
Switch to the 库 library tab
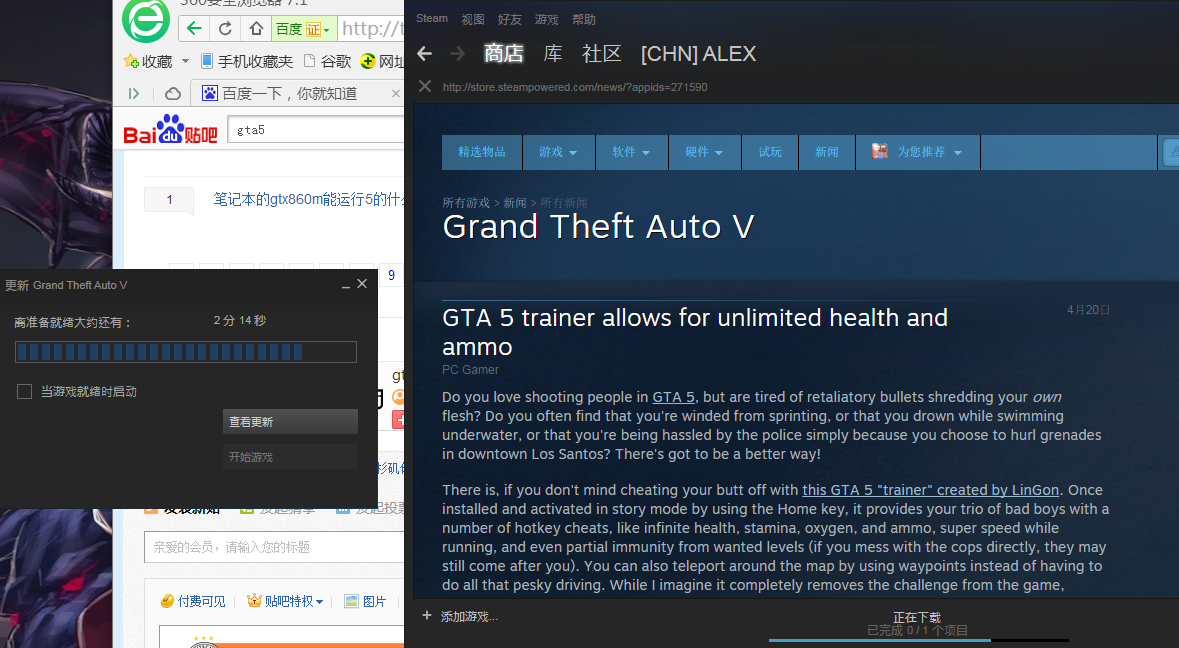pyautogui.click(x=553, y=53)
